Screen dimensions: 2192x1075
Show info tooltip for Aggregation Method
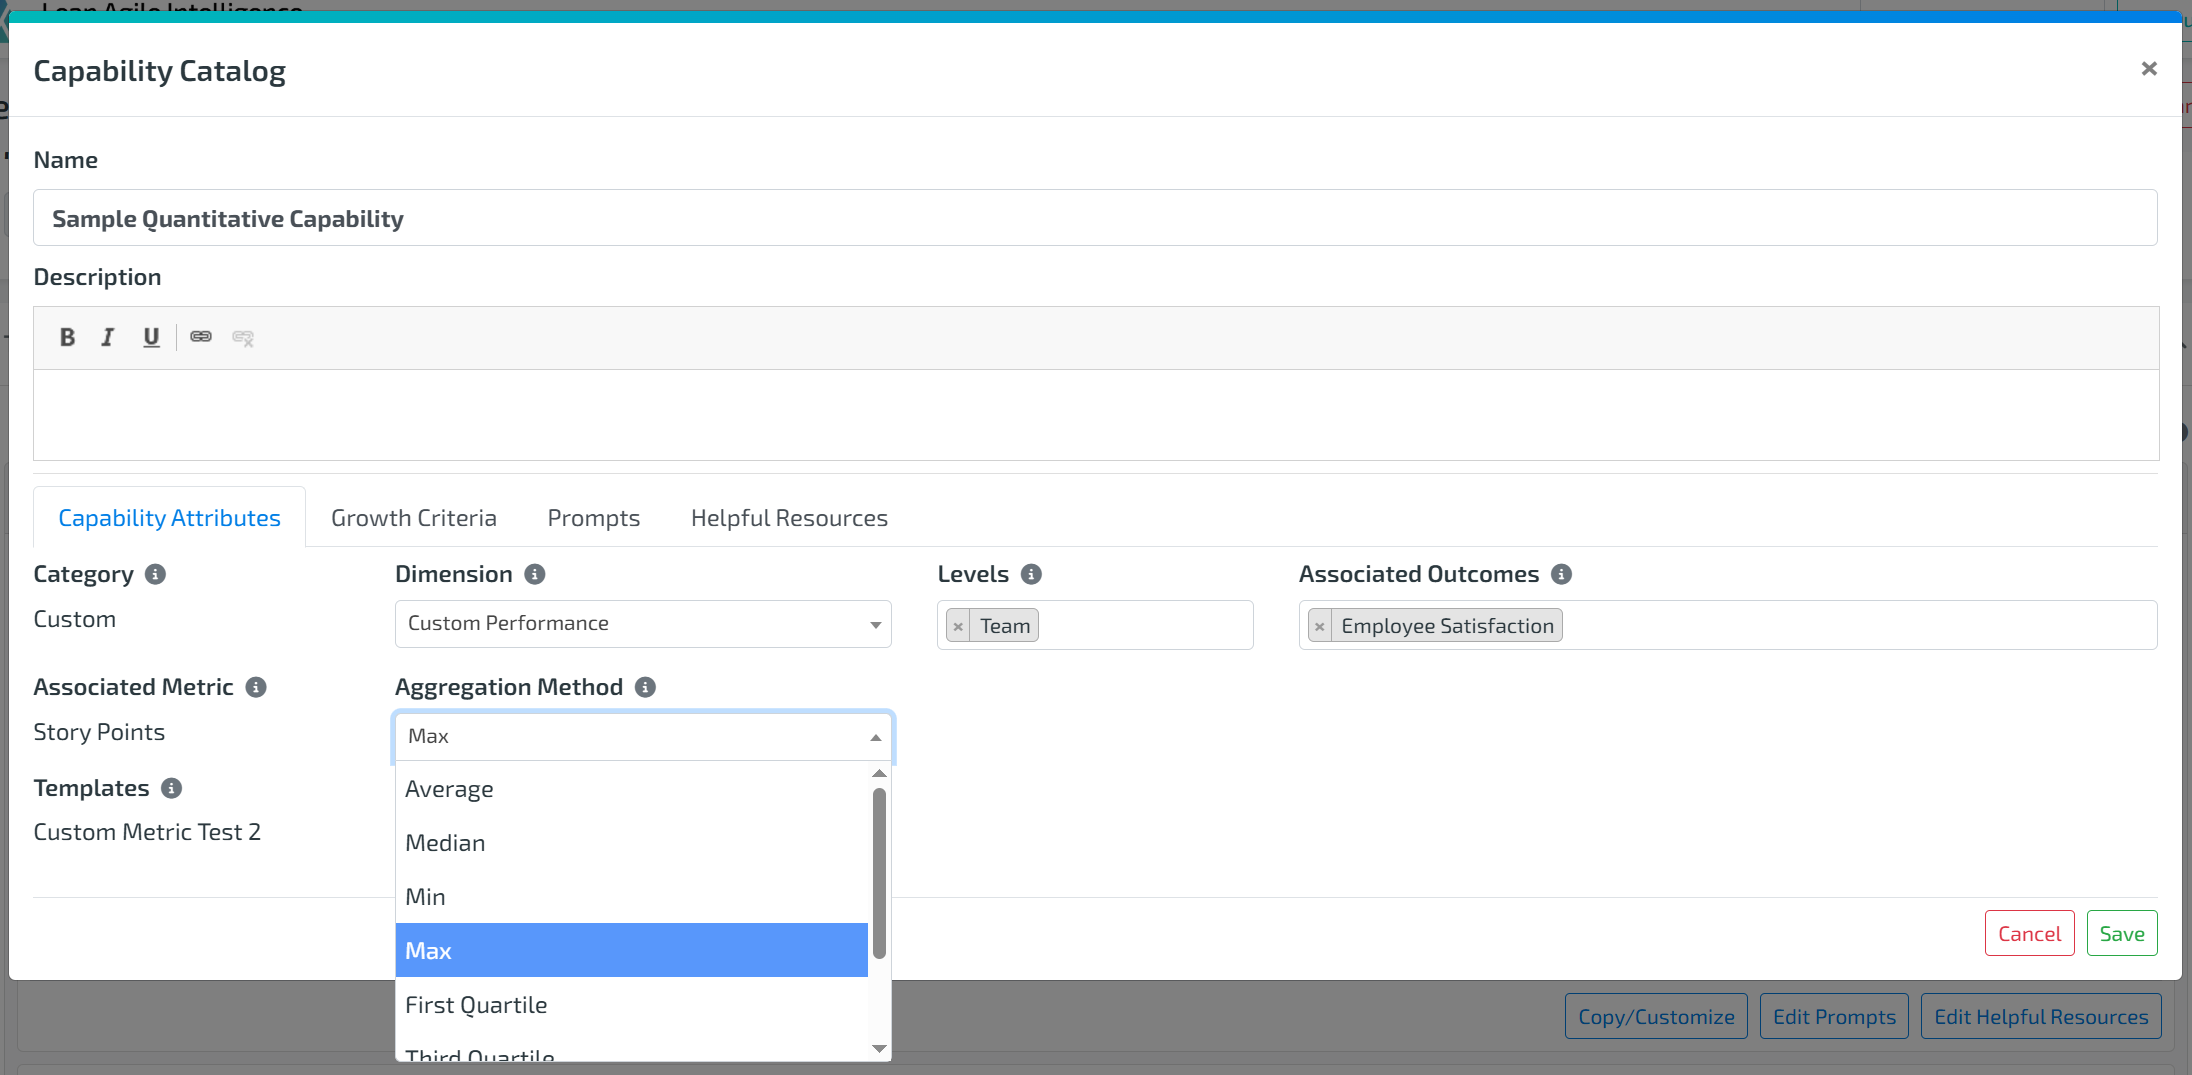[645, 687]
